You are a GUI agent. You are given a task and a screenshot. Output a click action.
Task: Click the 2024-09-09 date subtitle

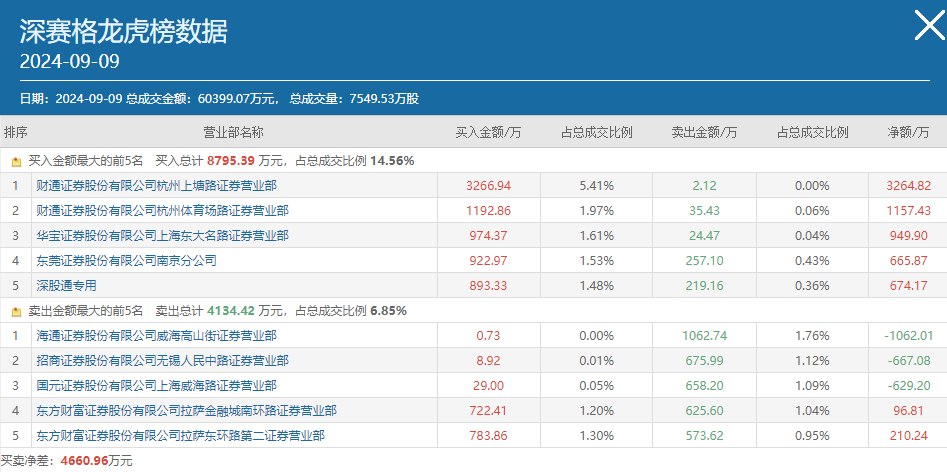pyautogui.click(x=69, y=61)
